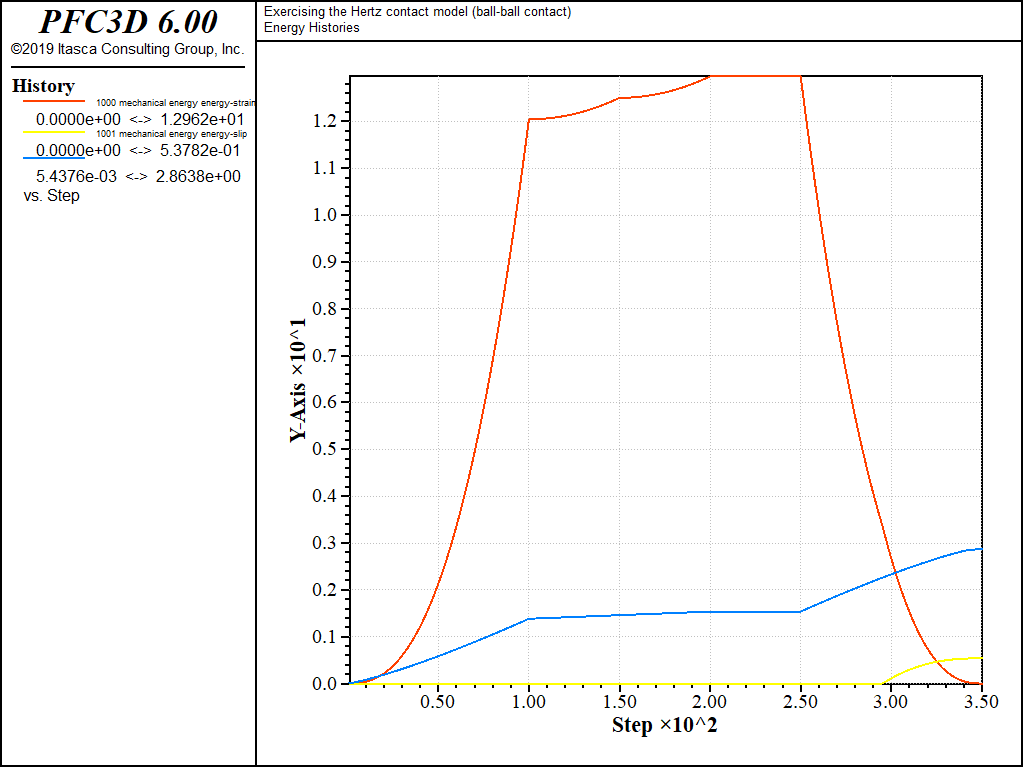Select legend entry 1000 mechanical energy energy-strain
The image size is (1024, 768).
[176, 103]
